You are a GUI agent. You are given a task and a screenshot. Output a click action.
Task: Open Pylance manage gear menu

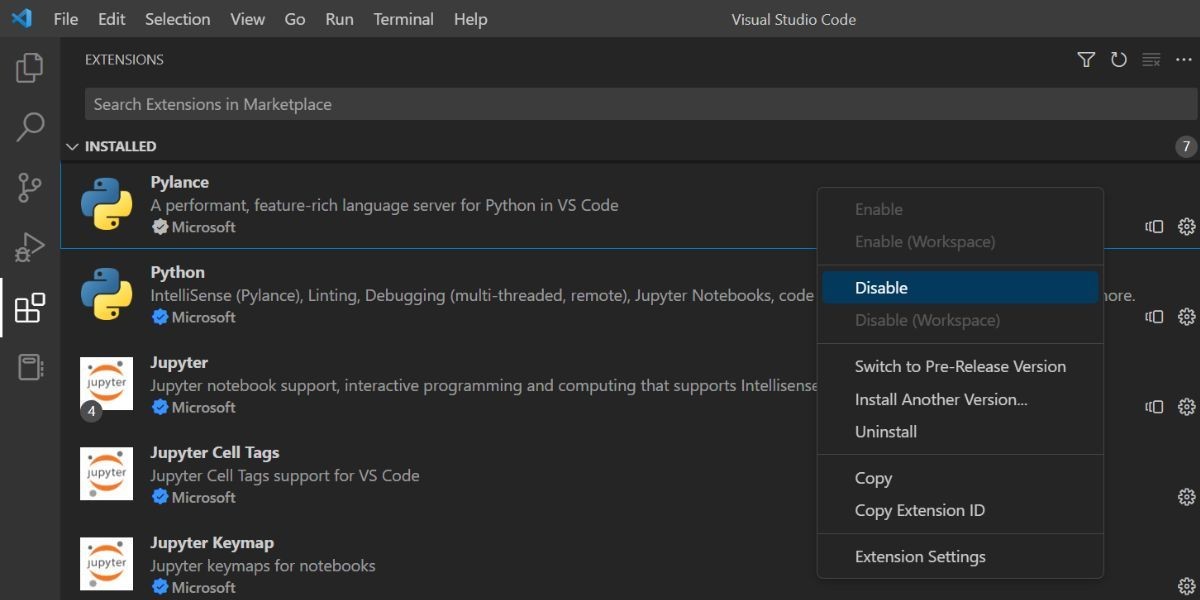click(1187, 227)
